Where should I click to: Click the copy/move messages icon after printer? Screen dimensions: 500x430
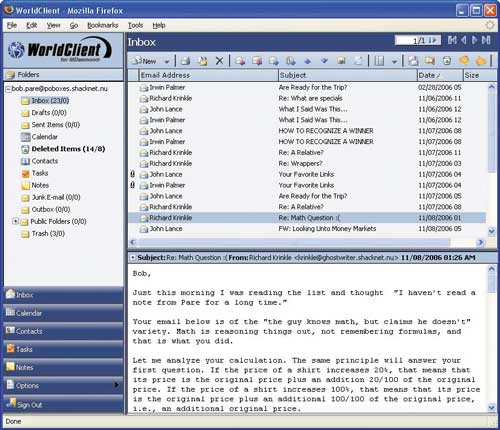[202, 61]
